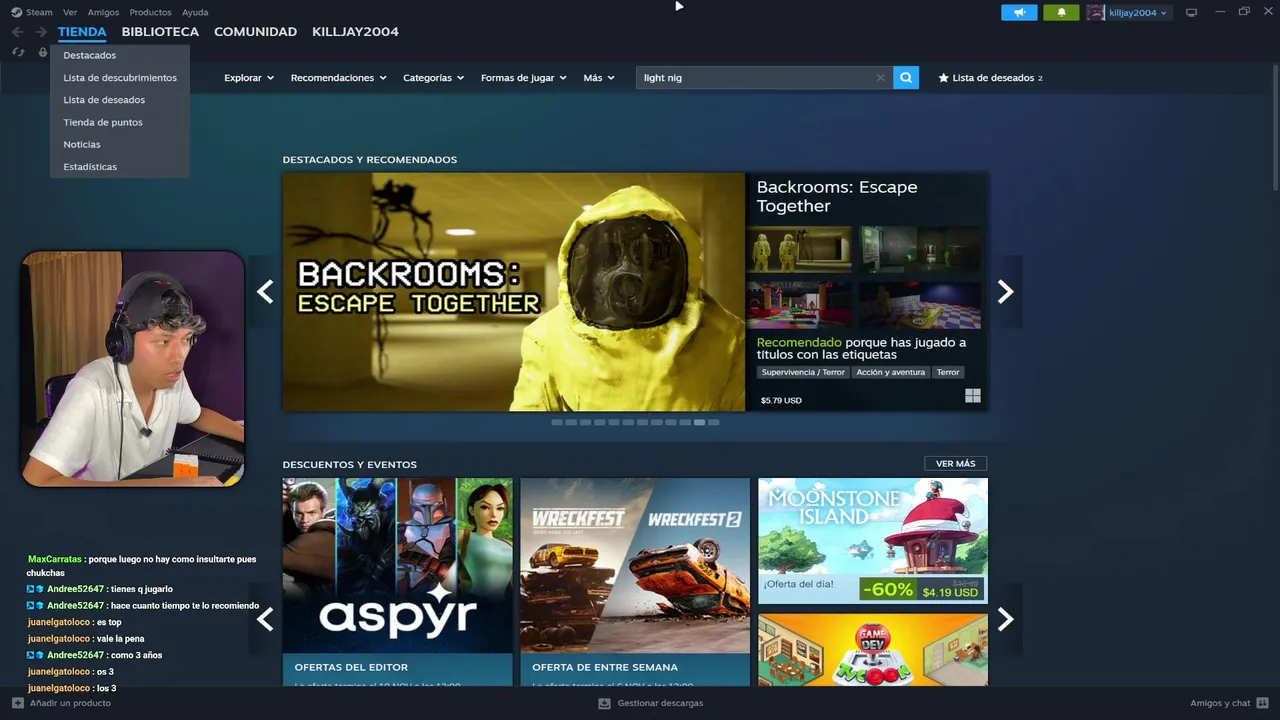Open the Ayuda menu
This screenshot has width=1280, height=720.
pos(195,12)
